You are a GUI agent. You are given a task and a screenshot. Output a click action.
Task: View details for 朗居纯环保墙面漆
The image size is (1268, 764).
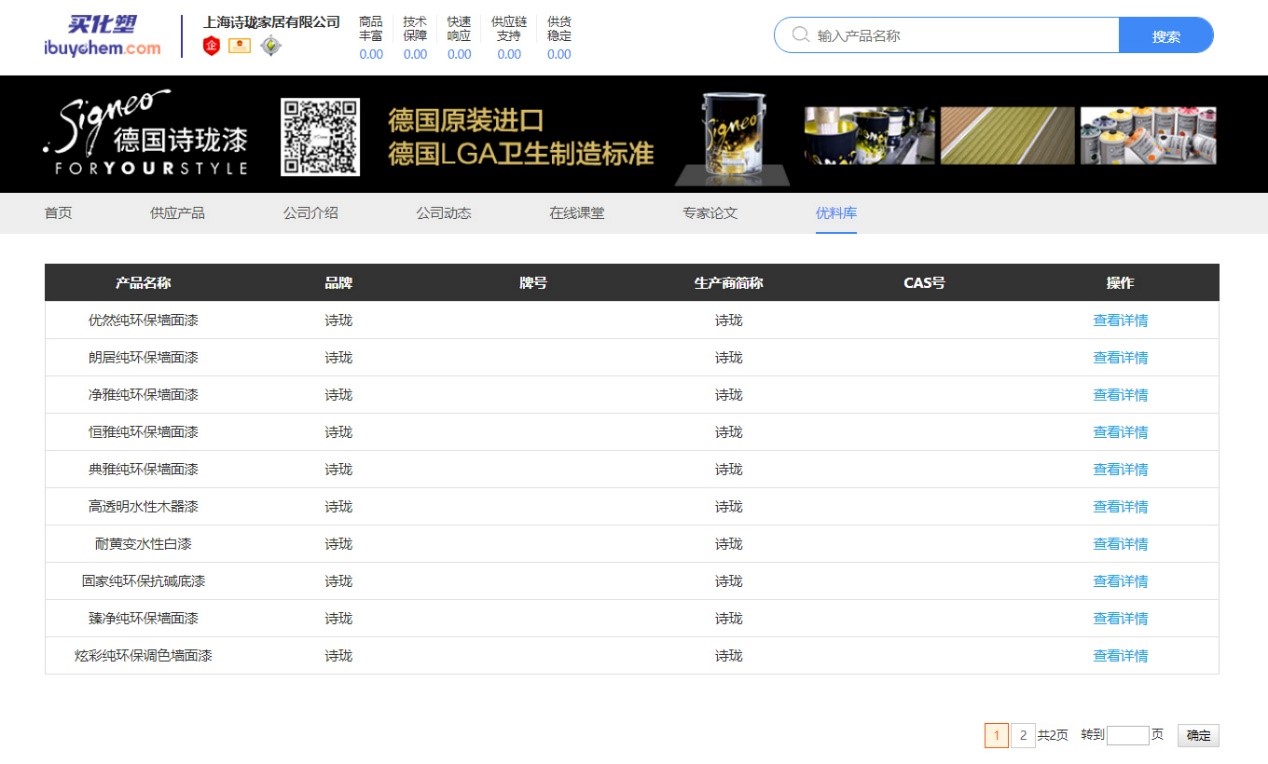coord(1120,357)
